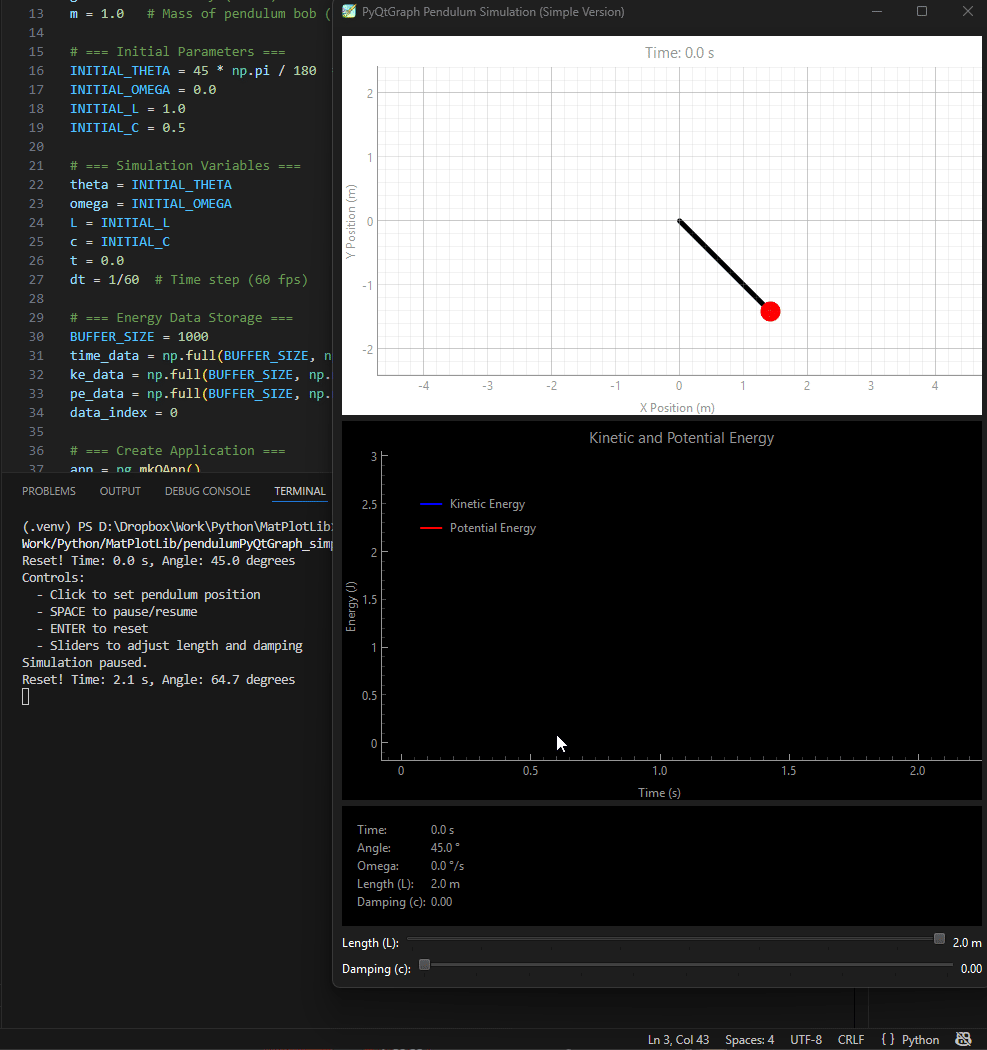Click the red Potential Energy legend line

[x=431, y=528]
